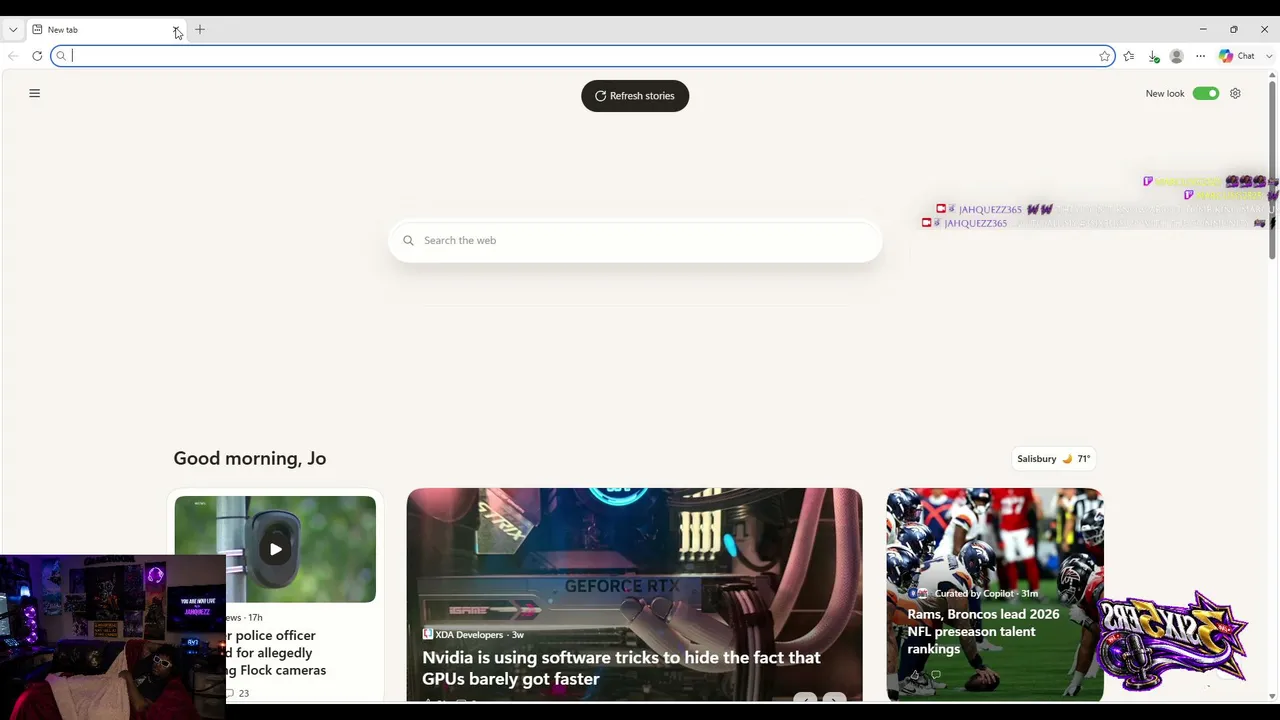This screenshot has height=720, width=1280.
Task: Open the Favorites list icon
Action: [1129, 56]
